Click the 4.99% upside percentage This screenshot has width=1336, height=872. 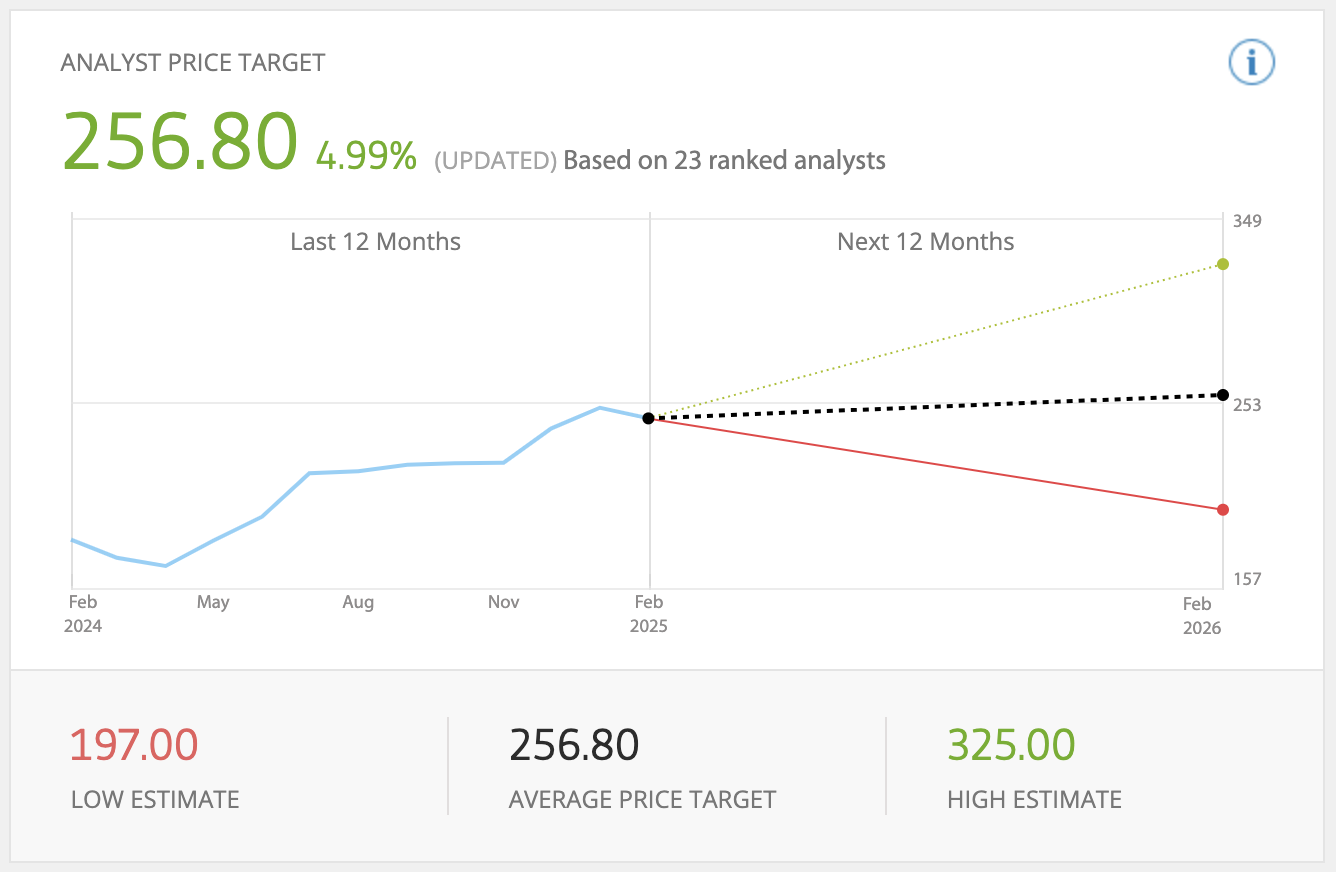[x=366, y=156]
